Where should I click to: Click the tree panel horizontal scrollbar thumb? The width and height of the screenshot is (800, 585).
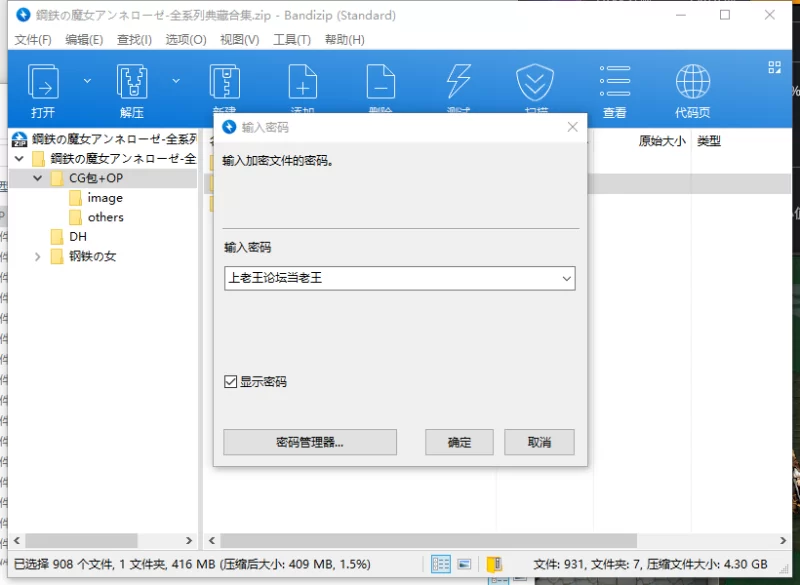(81, 541)
